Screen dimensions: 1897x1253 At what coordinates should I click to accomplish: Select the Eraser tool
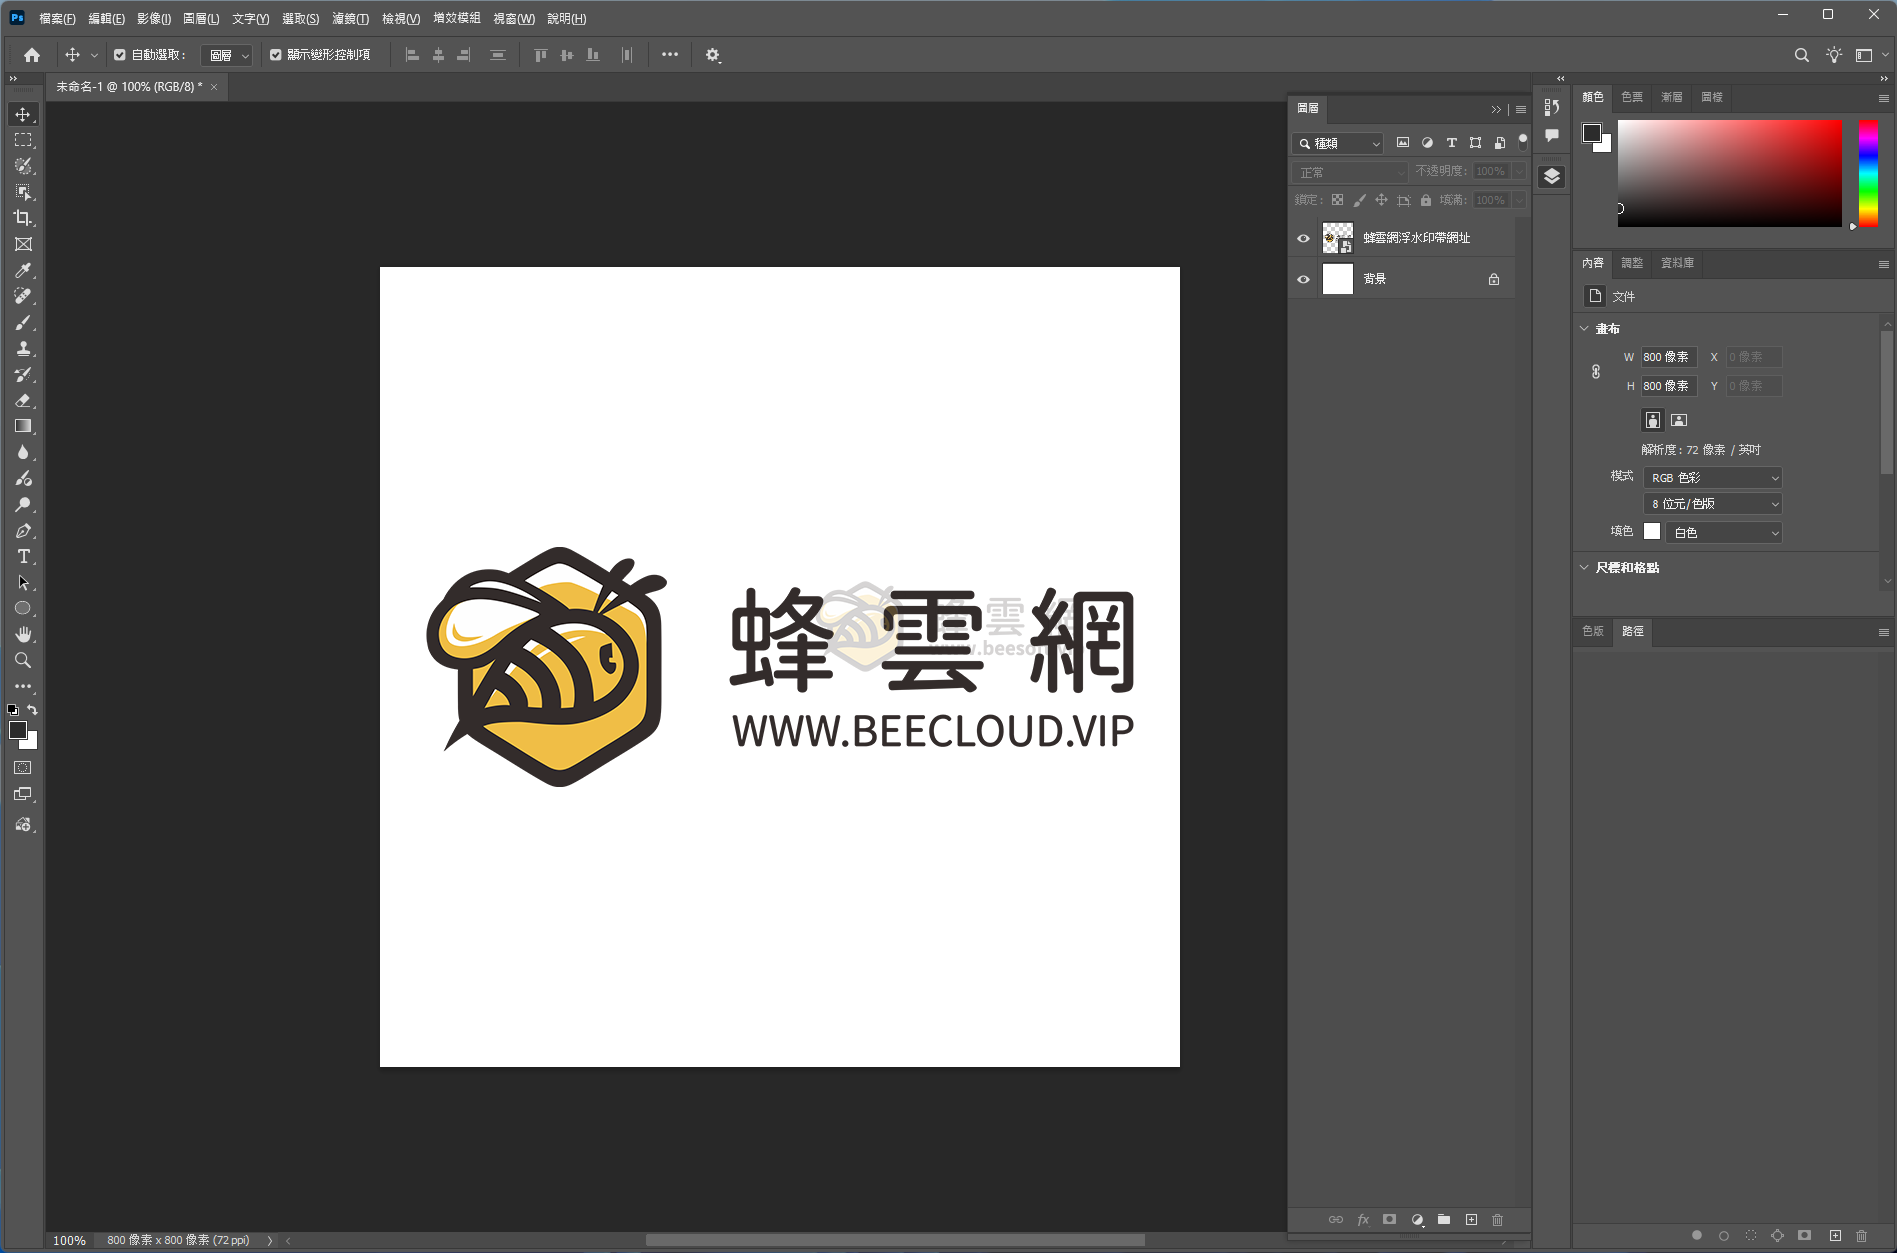(x=23, y=400)
